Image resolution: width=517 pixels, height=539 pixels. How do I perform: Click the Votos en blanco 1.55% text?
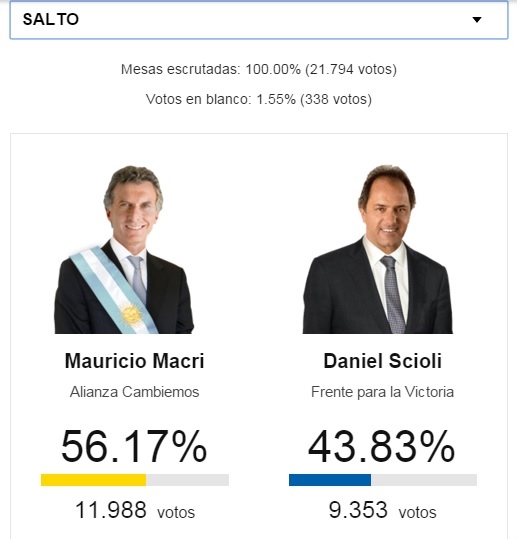259,99
